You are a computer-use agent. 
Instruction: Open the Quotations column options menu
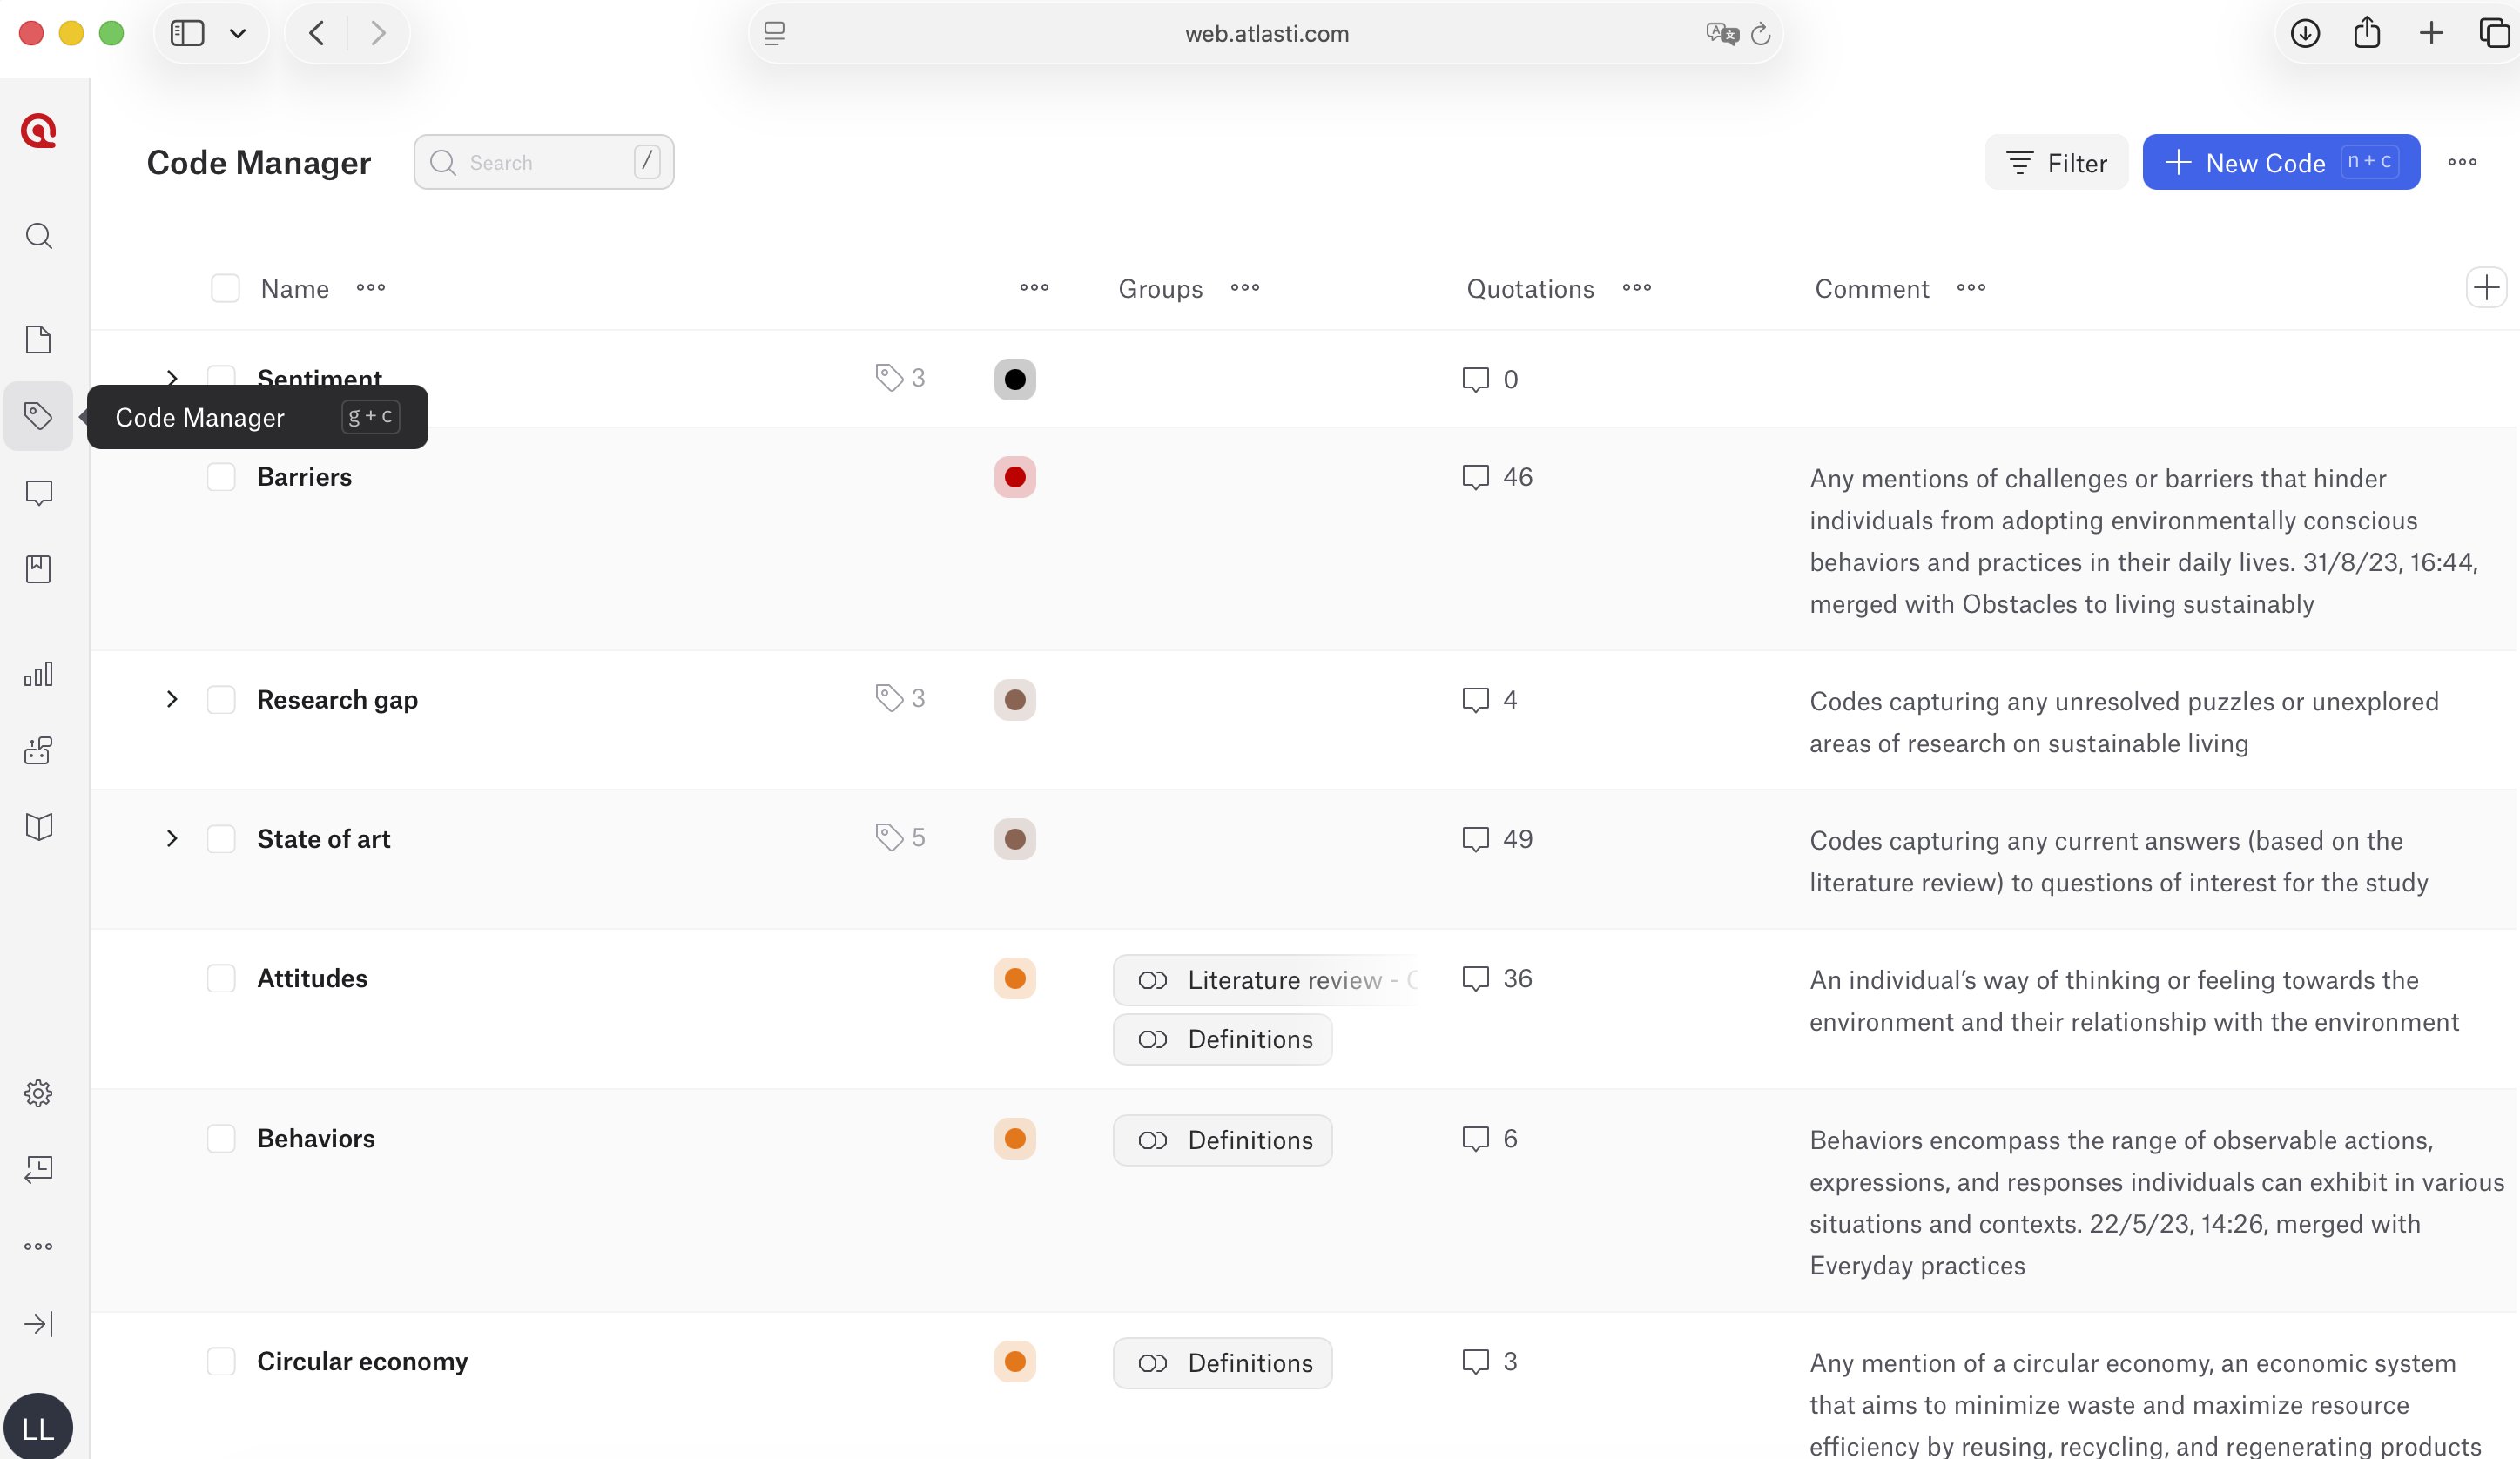pos(1636,288)
